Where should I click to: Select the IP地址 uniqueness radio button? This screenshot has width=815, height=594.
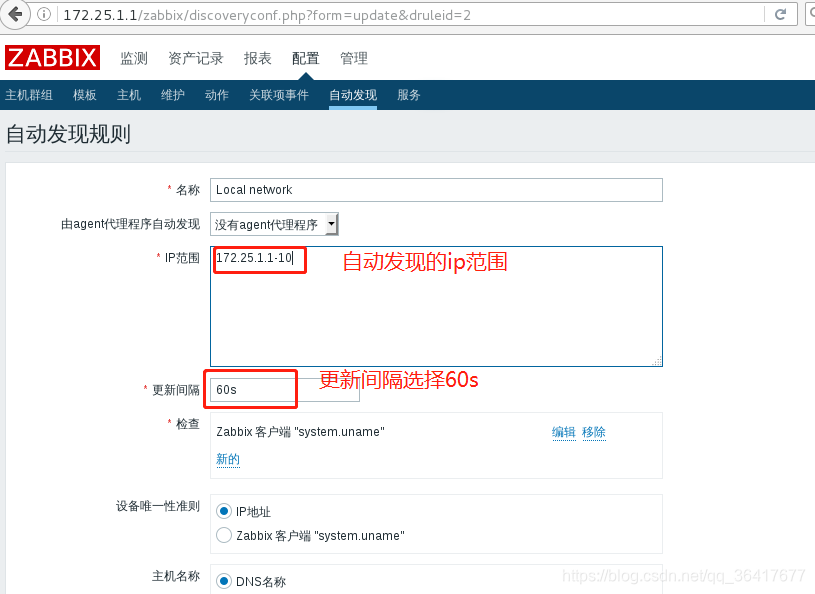coord(224,511)
